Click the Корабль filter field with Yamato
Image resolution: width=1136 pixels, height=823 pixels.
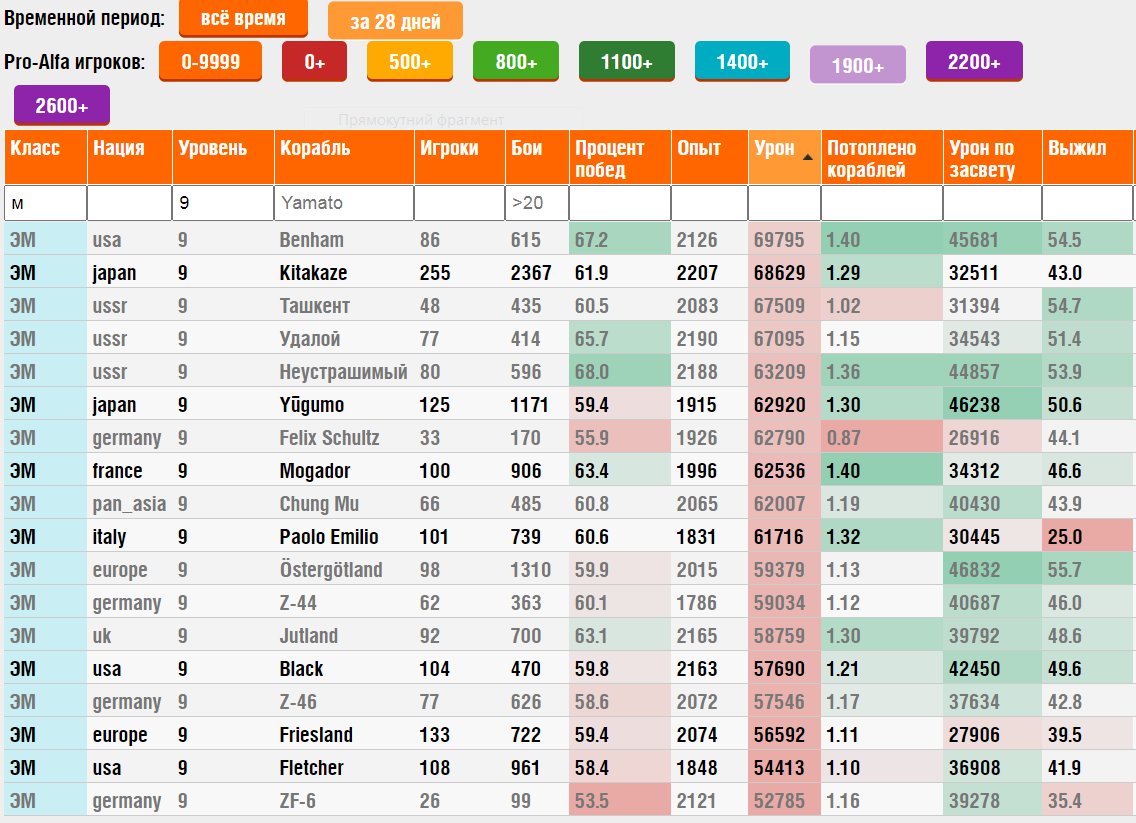(343, 203)
